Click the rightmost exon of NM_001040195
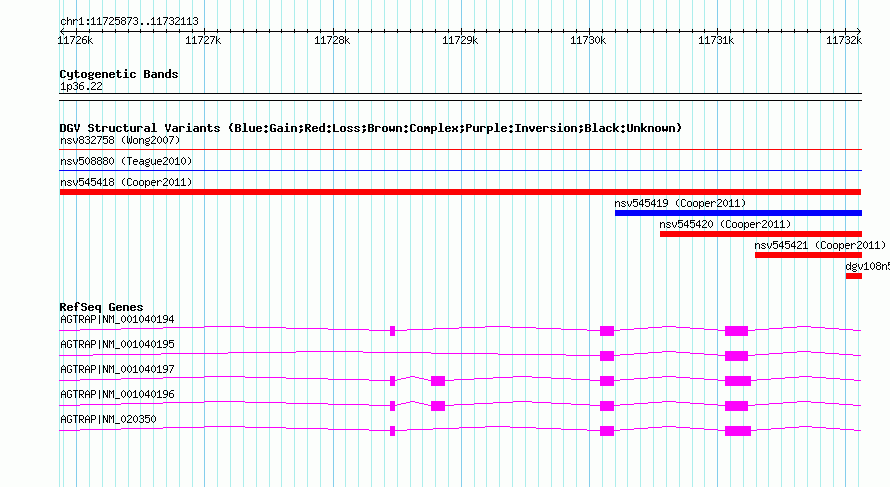The height and width of the screenshot is (487, 890). (736, 356)
